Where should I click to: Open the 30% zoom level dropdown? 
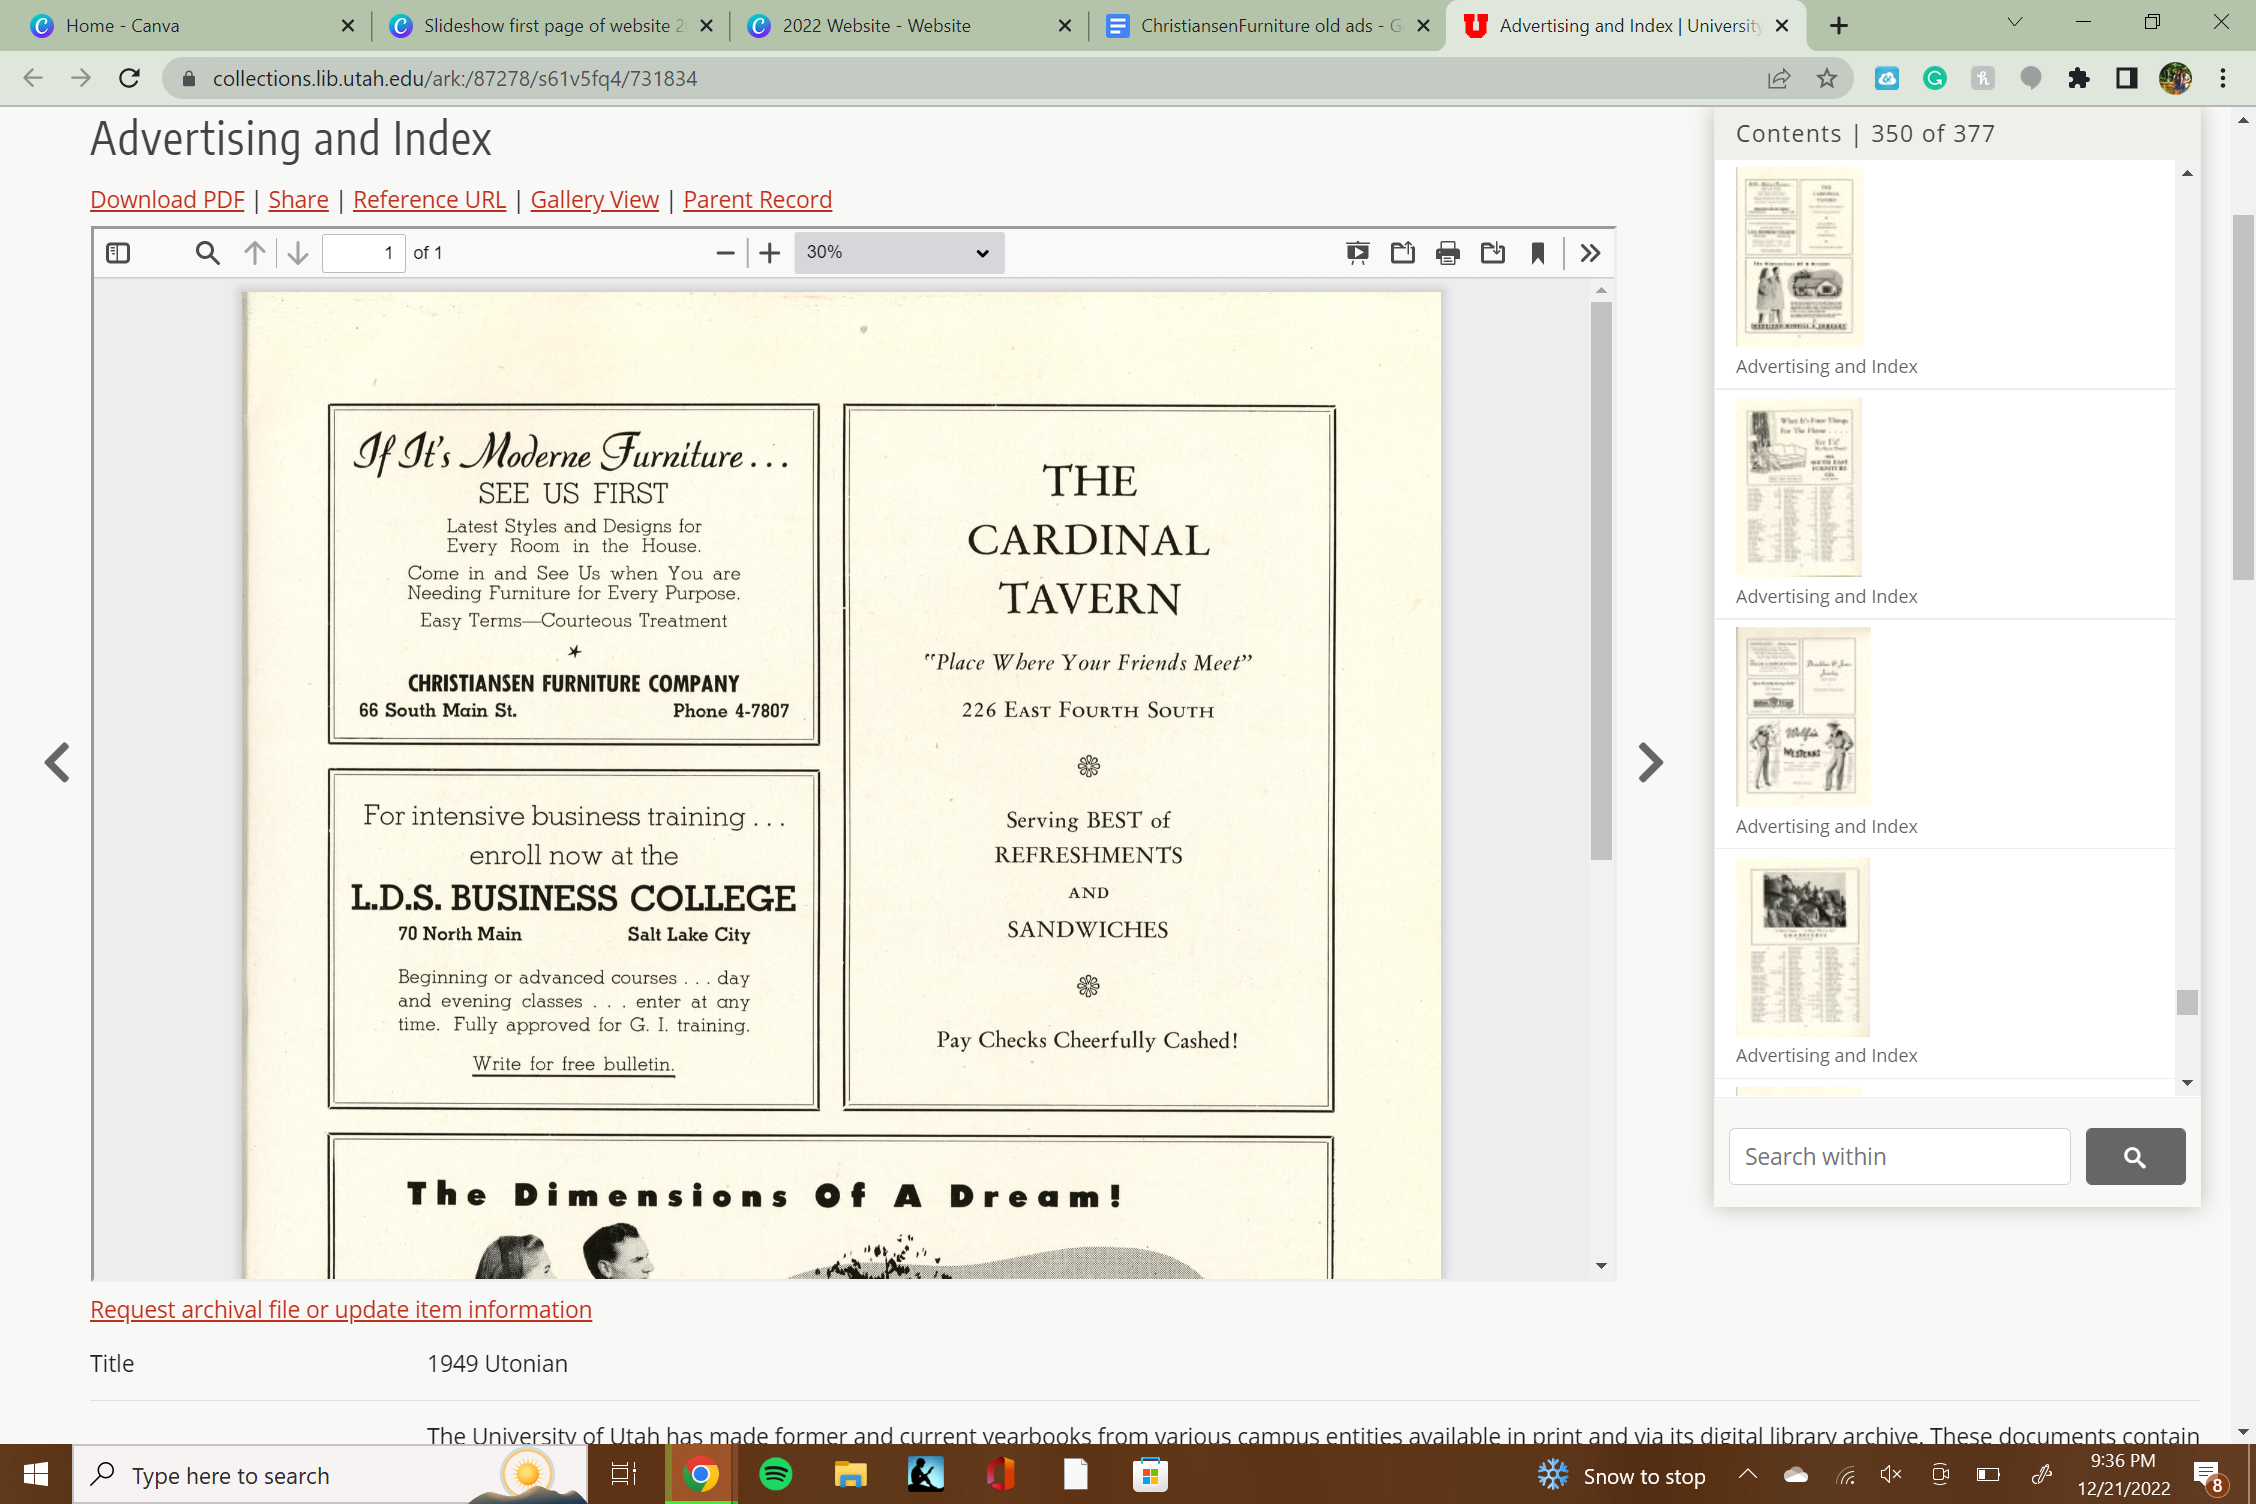click(x=898, y=253)
